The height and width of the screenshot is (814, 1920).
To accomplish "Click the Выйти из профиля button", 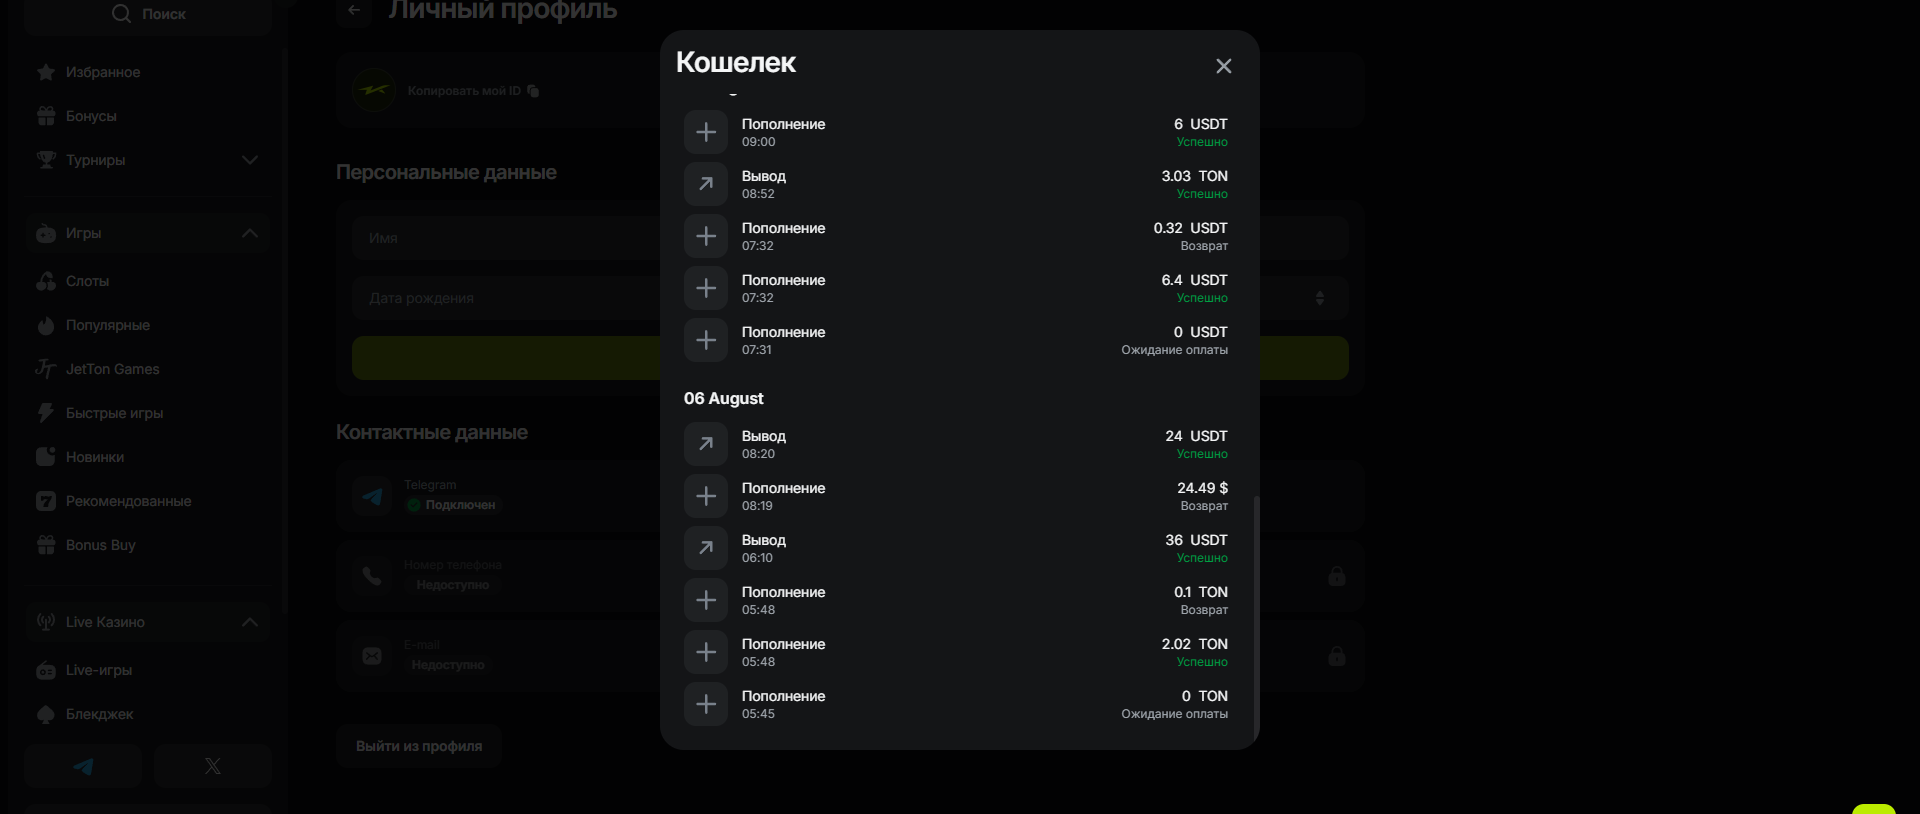I will (x=419, y=746).
